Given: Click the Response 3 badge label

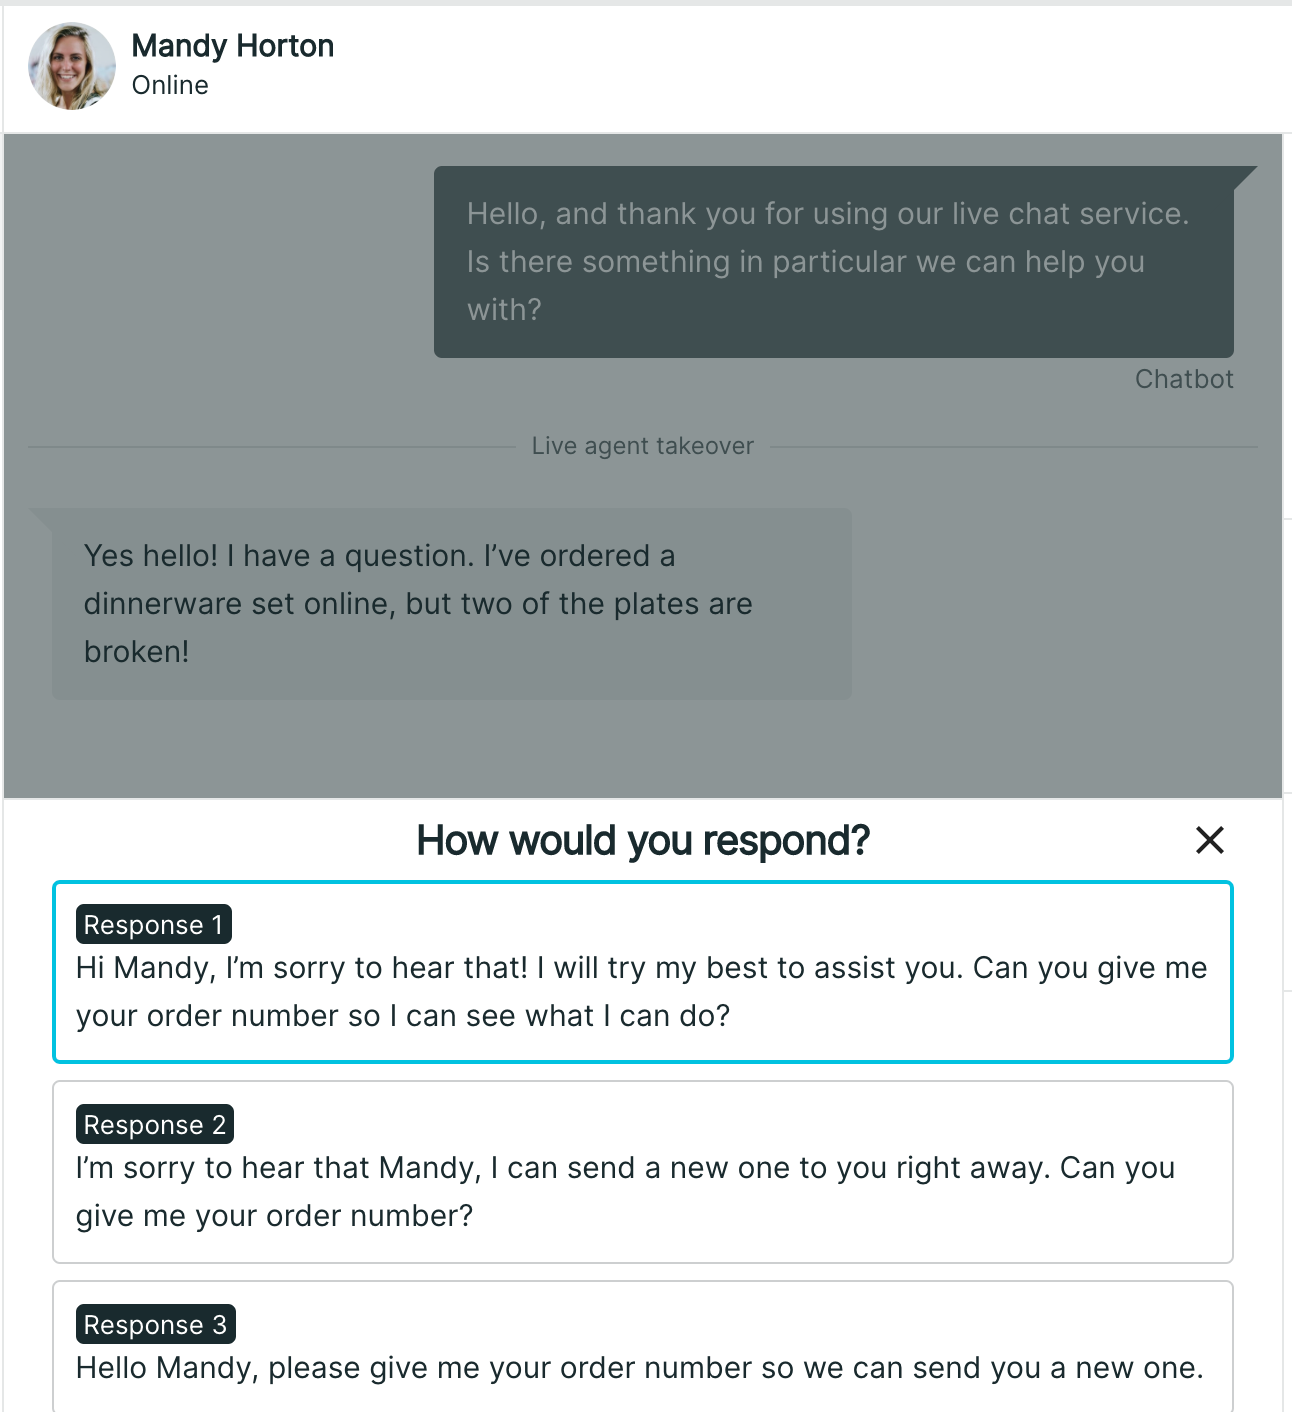Looking at the screenshot, I should 155,1324.
